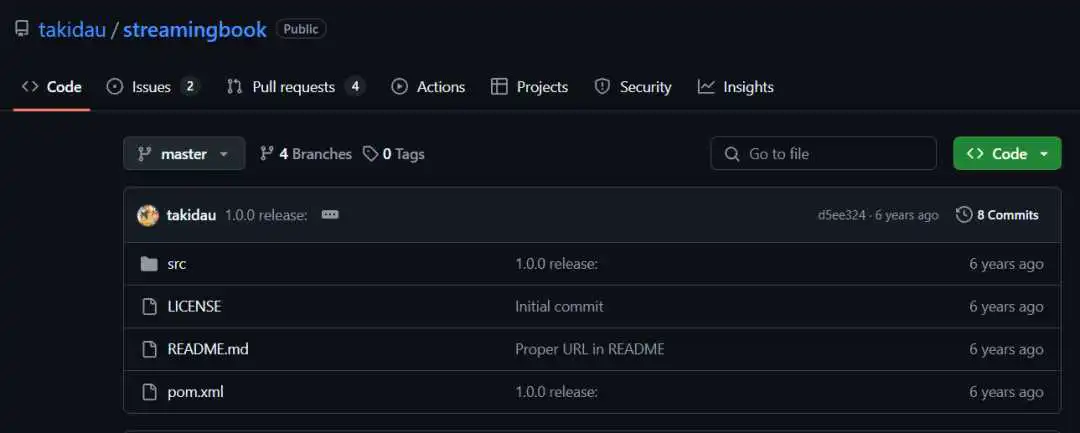Click takidau's avatar in the commit row

[x=148, y=215]
